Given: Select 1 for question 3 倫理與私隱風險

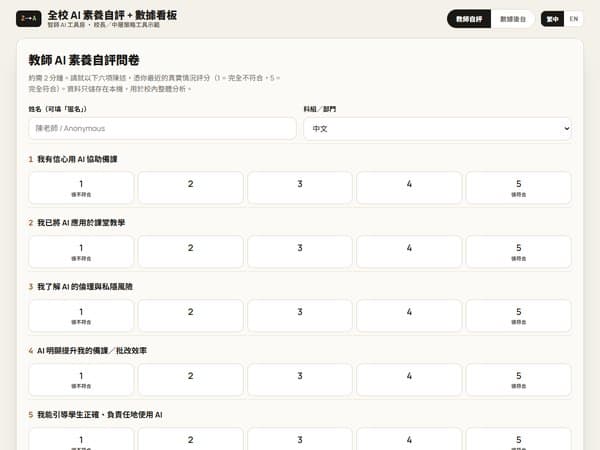Looking at the screenshot, I should tap(81, 316).
